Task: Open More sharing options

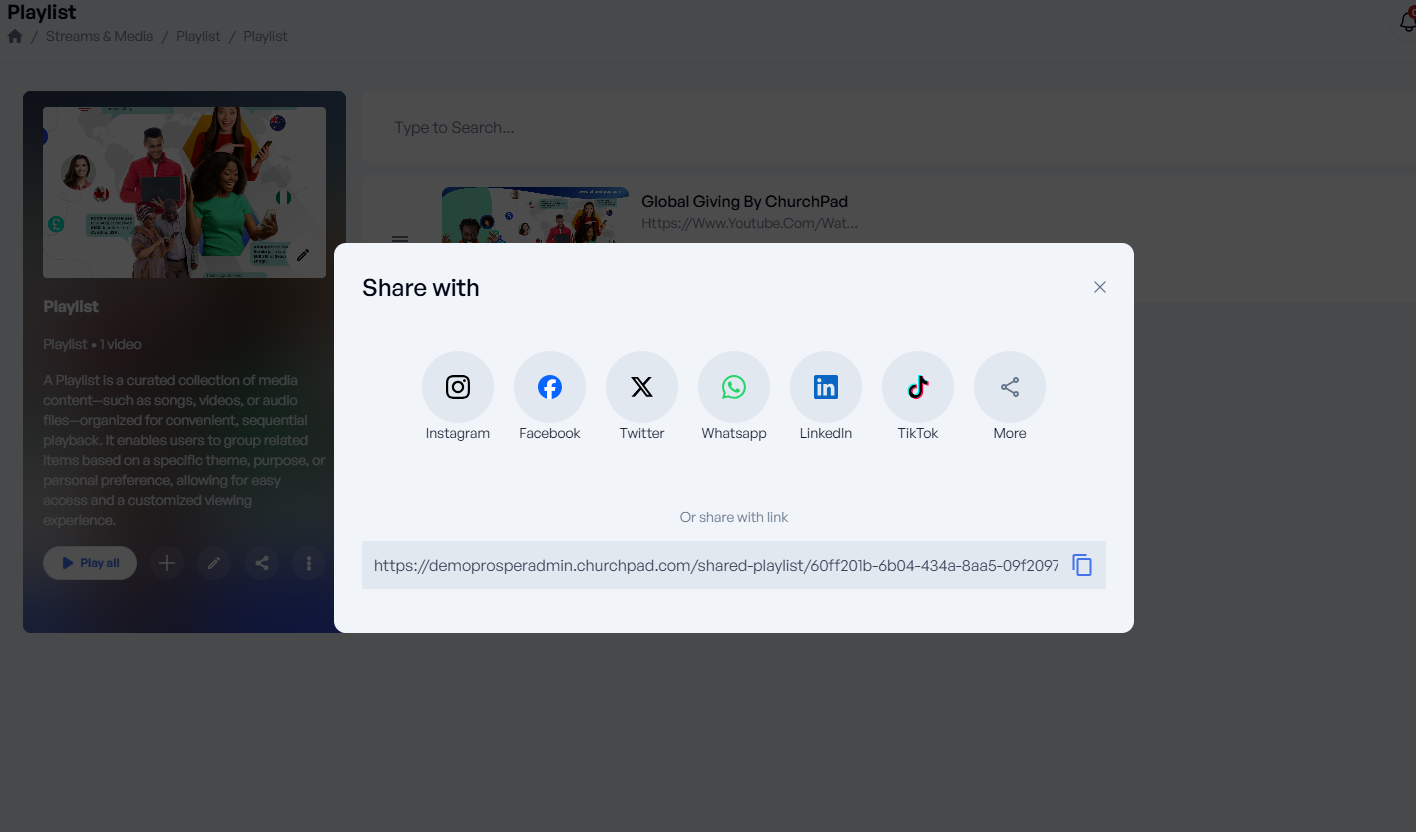Action: pos(1010,387)
